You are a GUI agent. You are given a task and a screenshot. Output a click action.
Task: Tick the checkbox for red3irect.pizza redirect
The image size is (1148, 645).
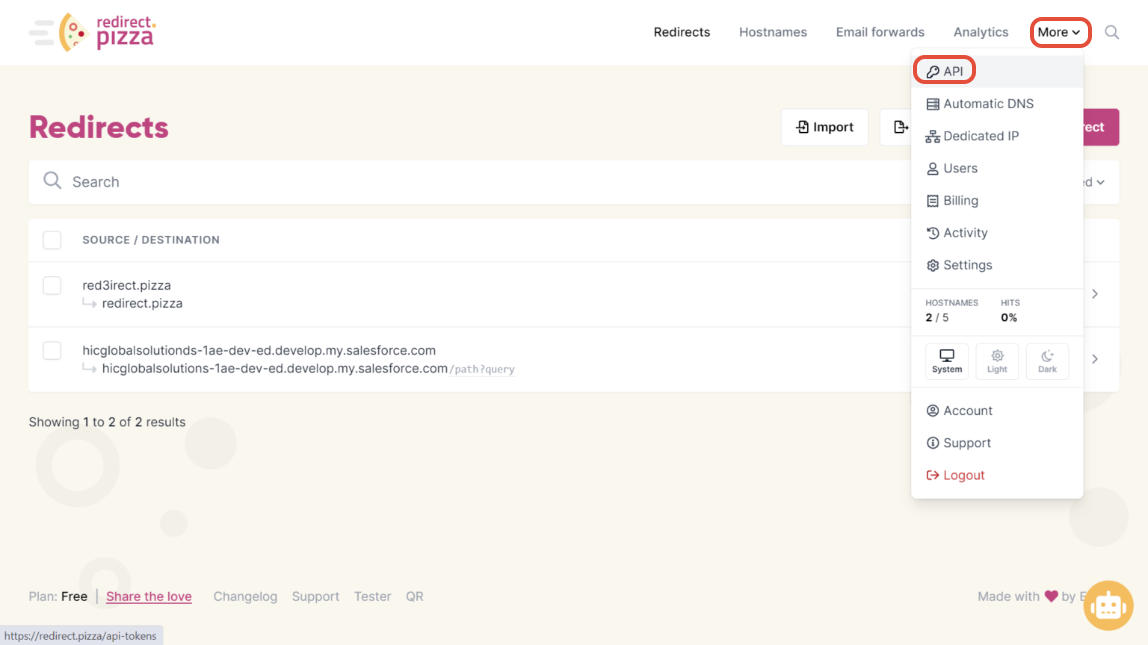pos(52,286)
